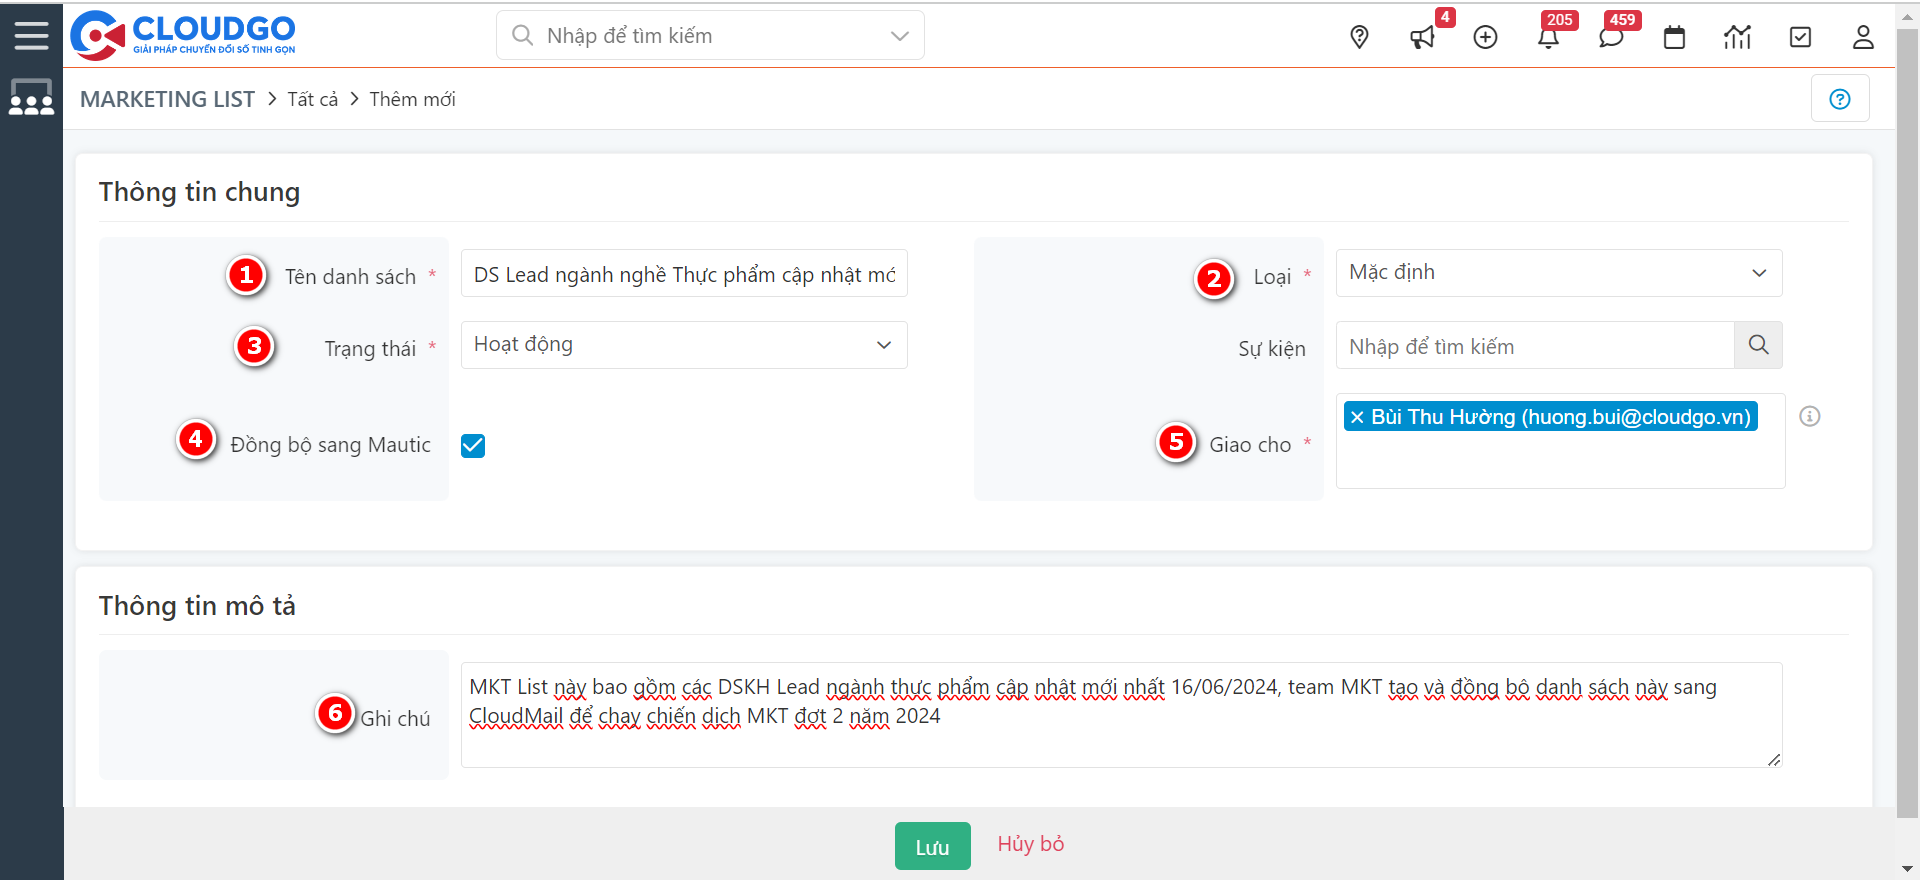Open the megaphone announcements icon
1920x880 pixels.
[x=1421, y=38]
